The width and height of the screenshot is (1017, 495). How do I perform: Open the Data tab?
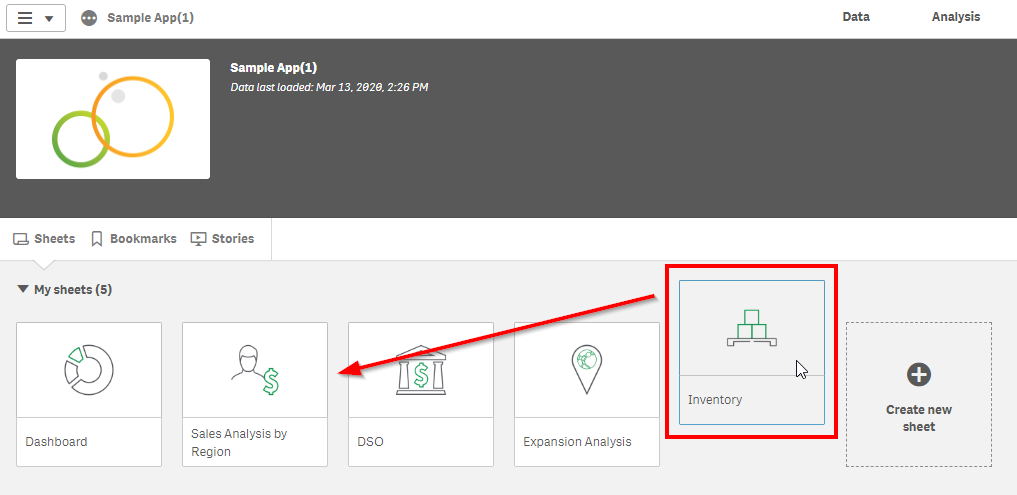point(855,17)
